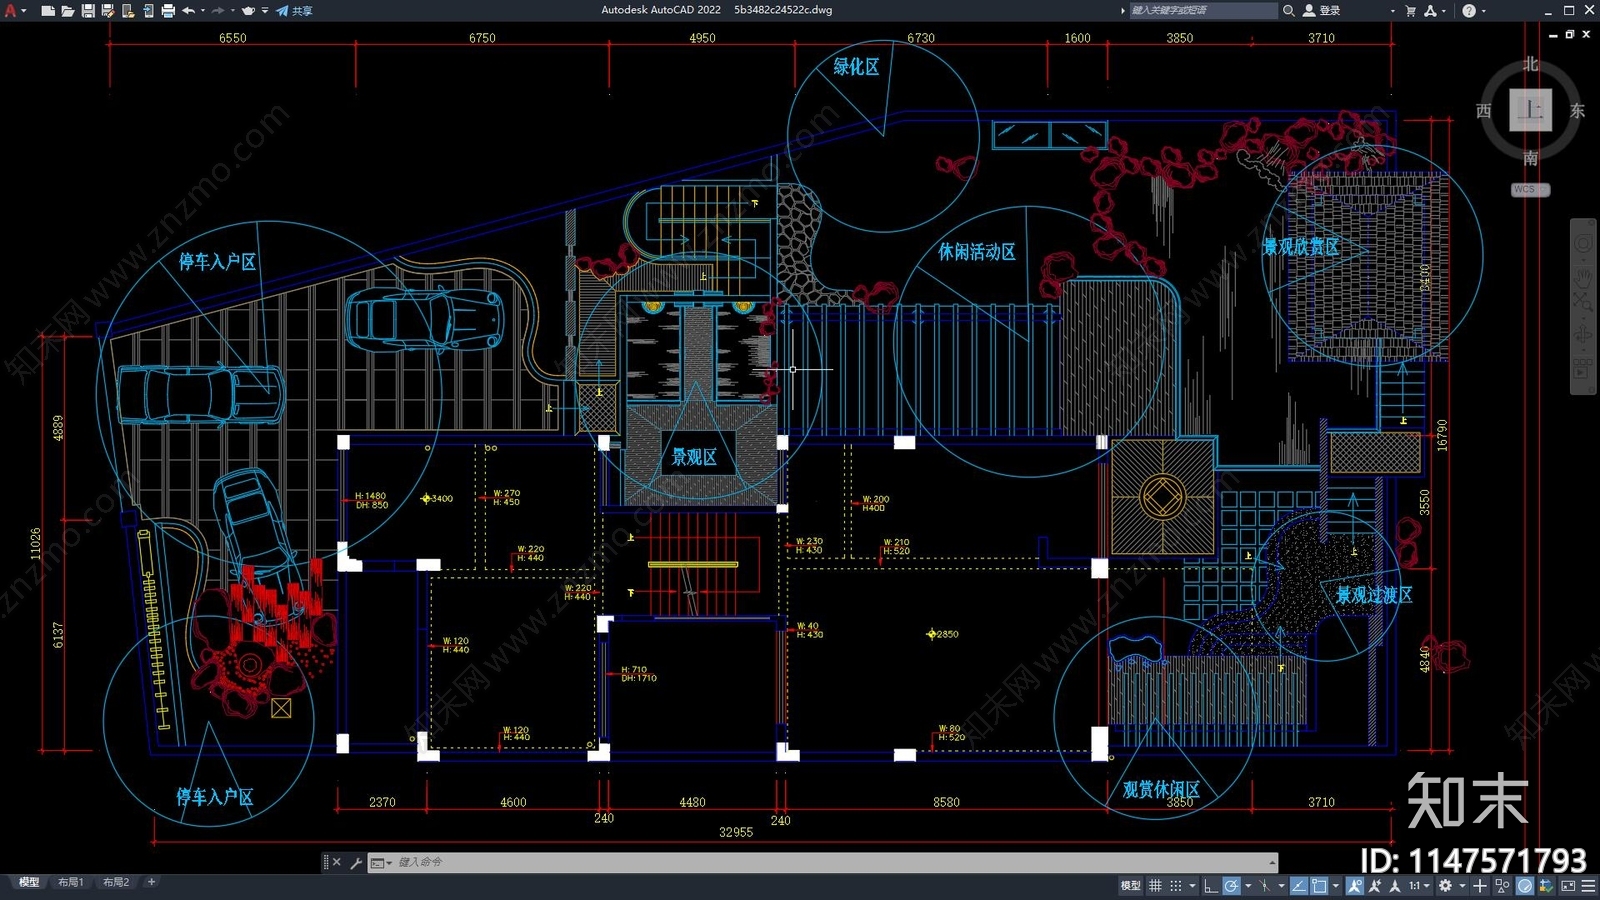1600x900 pixels.
Task: Click the Autodesk connect (A network) icon
Action: click(x=1431, y=11)
